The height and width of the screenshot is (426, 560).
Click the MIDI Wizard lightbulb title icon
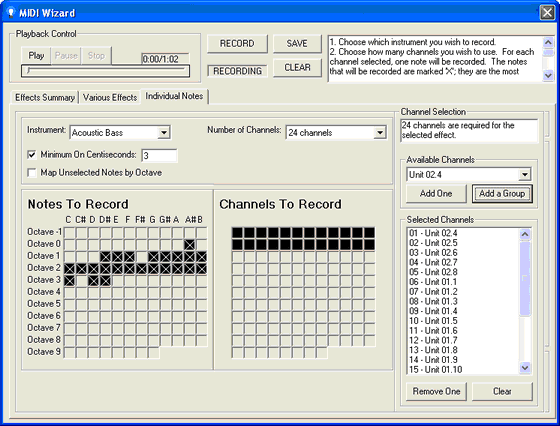11,12
